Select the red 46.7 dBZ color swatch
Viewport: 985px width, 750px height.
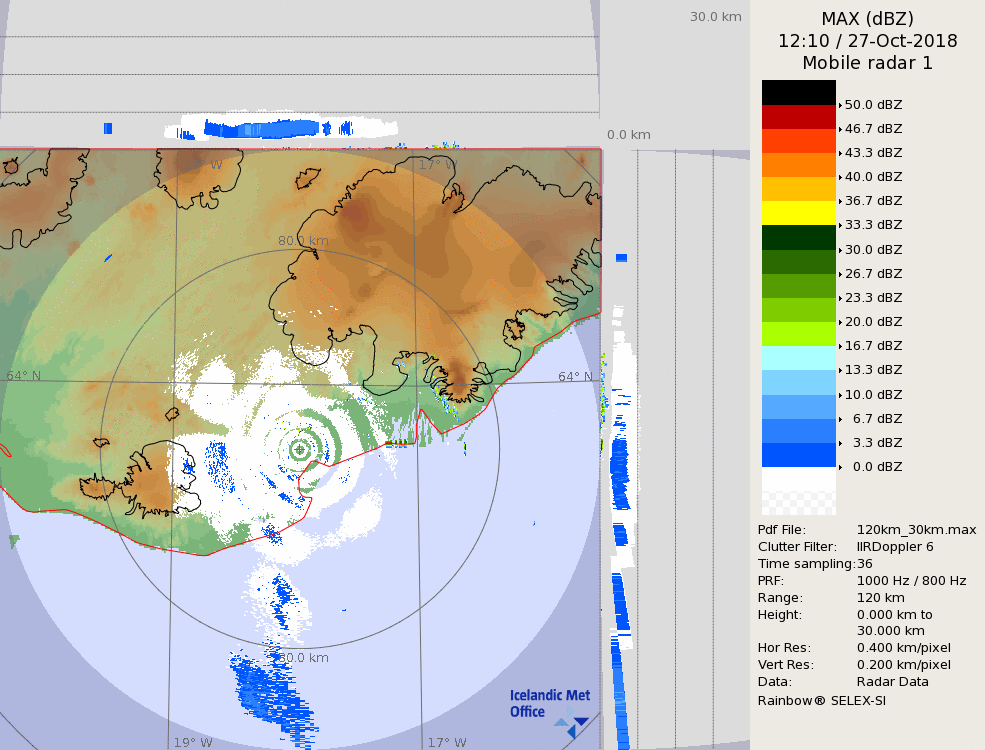coord(798,117)
